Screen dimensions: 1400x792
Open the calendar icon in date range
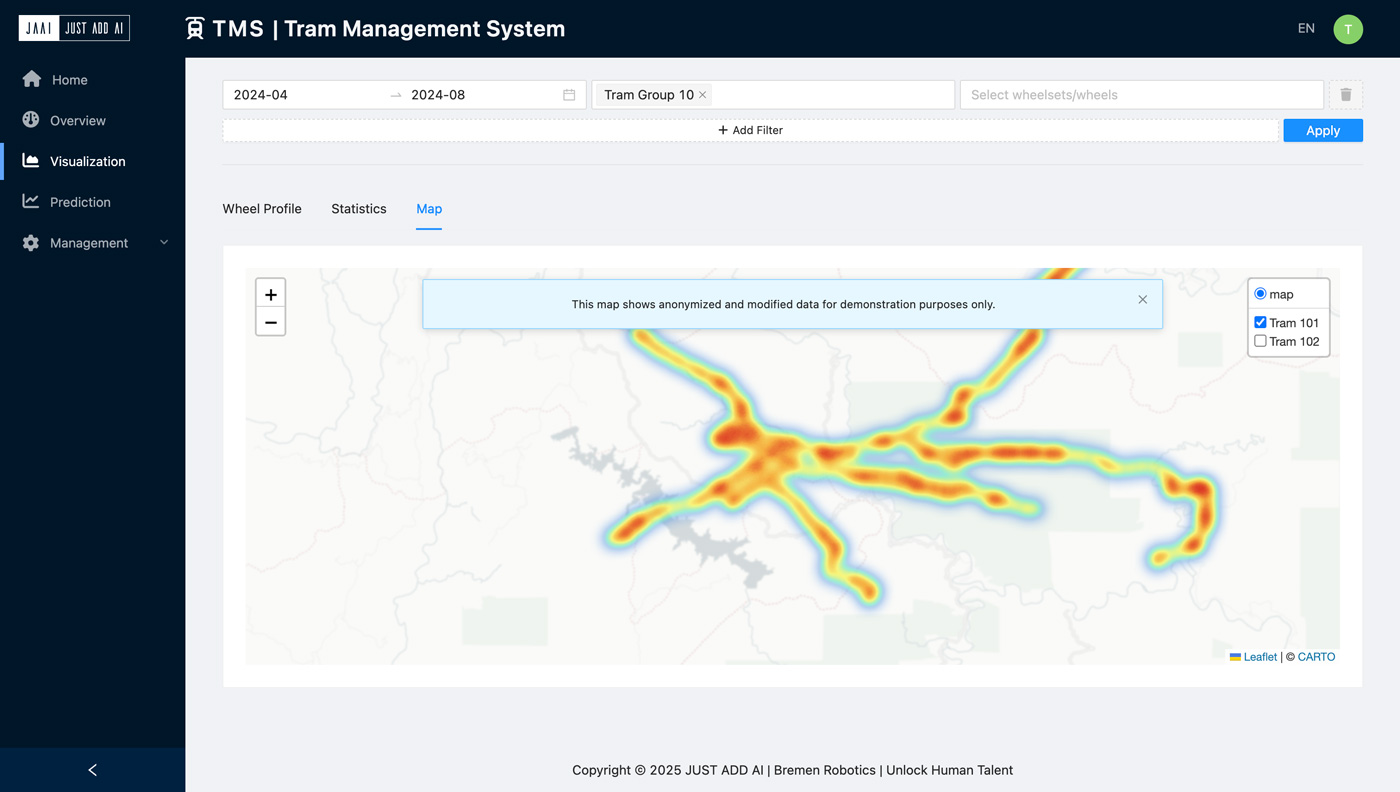click(569, 95)
